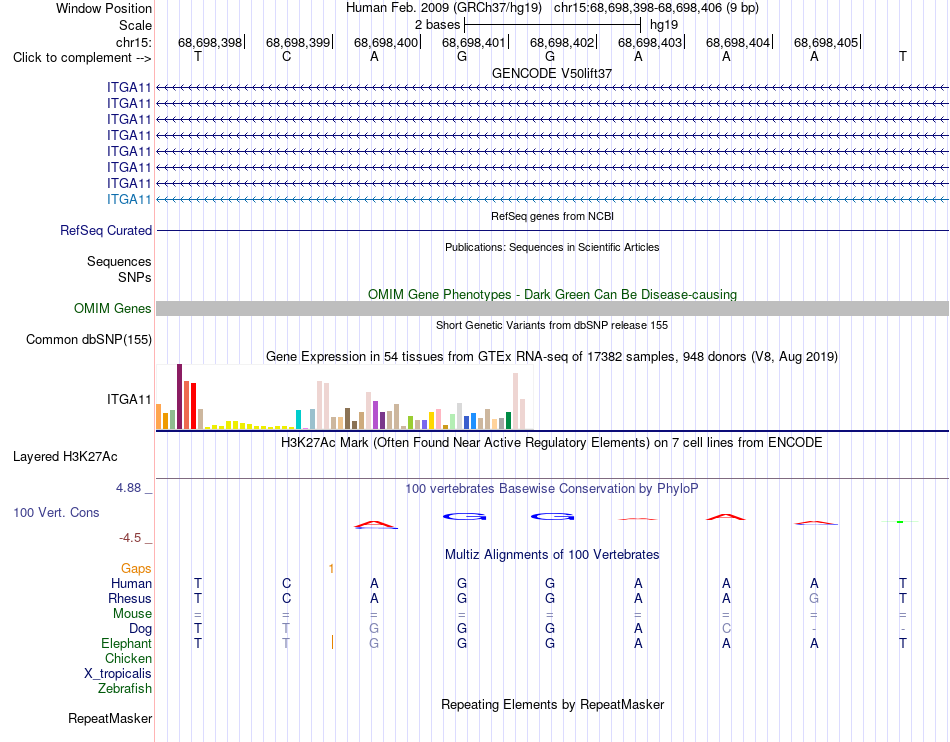Open the GTEx "Gene Expression in 54 tissues" title

pos(552,357)
